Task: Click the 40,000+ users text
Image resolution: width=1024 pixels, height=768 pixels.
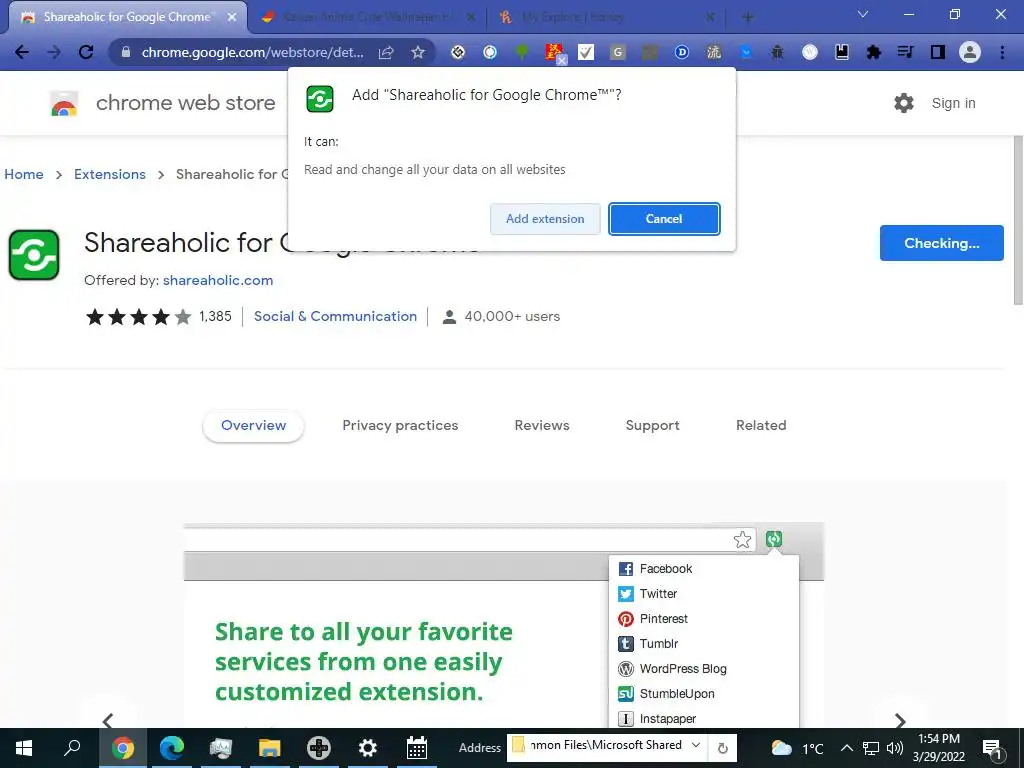Action: [x=512, y=316]
